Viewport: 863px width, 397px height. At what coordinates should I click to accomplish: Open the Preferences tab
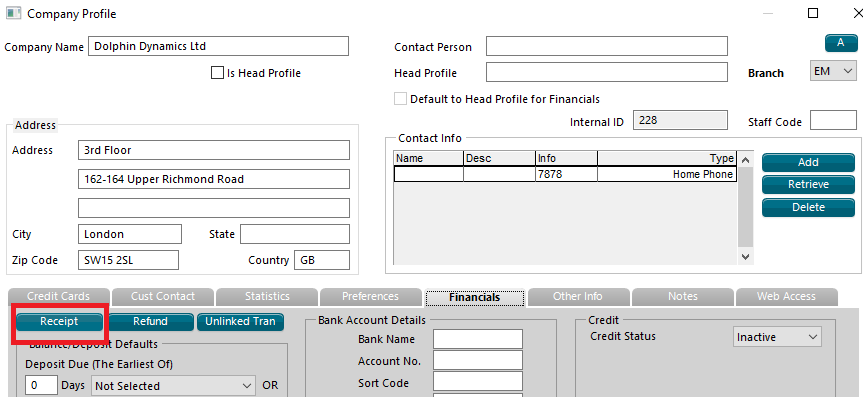370,297
